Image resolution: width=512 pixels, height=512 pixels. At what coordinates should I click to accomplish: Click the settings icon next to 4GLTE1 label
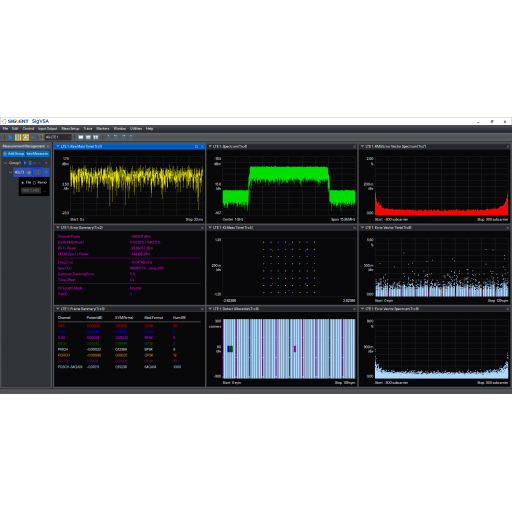[29, 172]
